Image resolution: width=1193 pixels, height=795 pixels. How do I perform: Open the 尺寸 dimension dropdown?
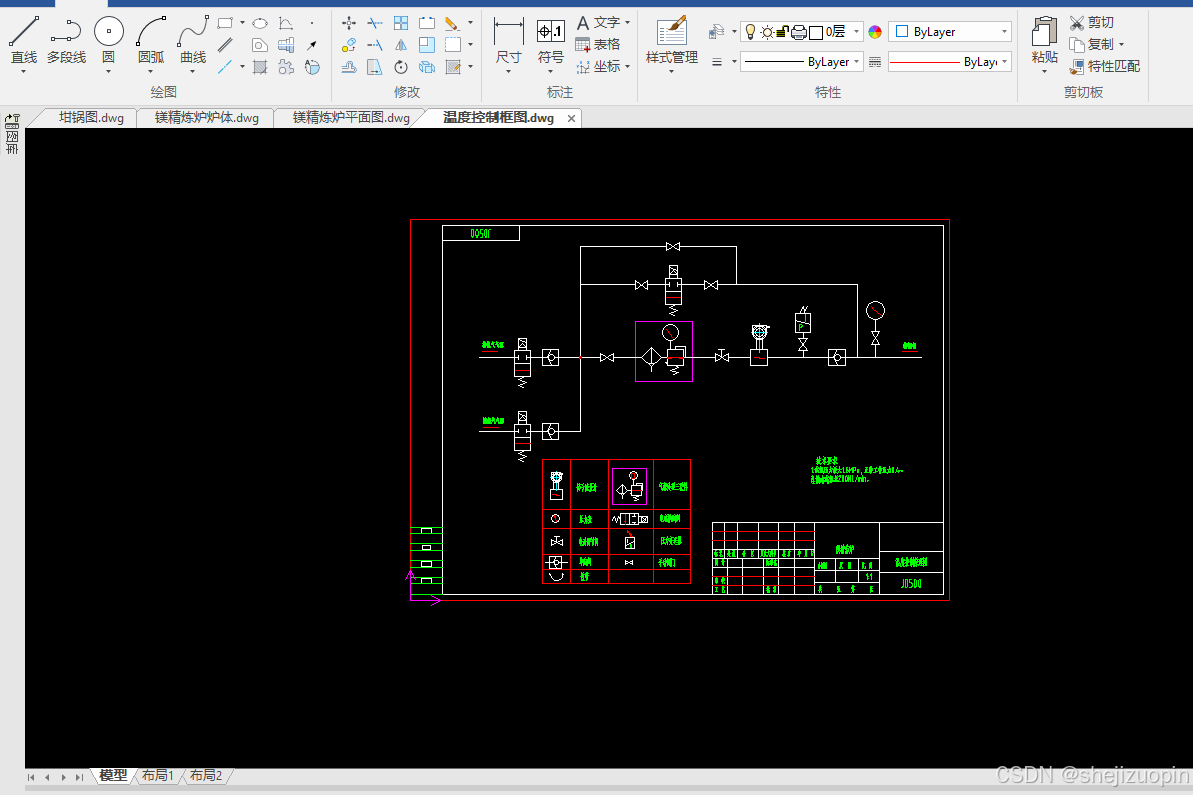pos(508,72)
